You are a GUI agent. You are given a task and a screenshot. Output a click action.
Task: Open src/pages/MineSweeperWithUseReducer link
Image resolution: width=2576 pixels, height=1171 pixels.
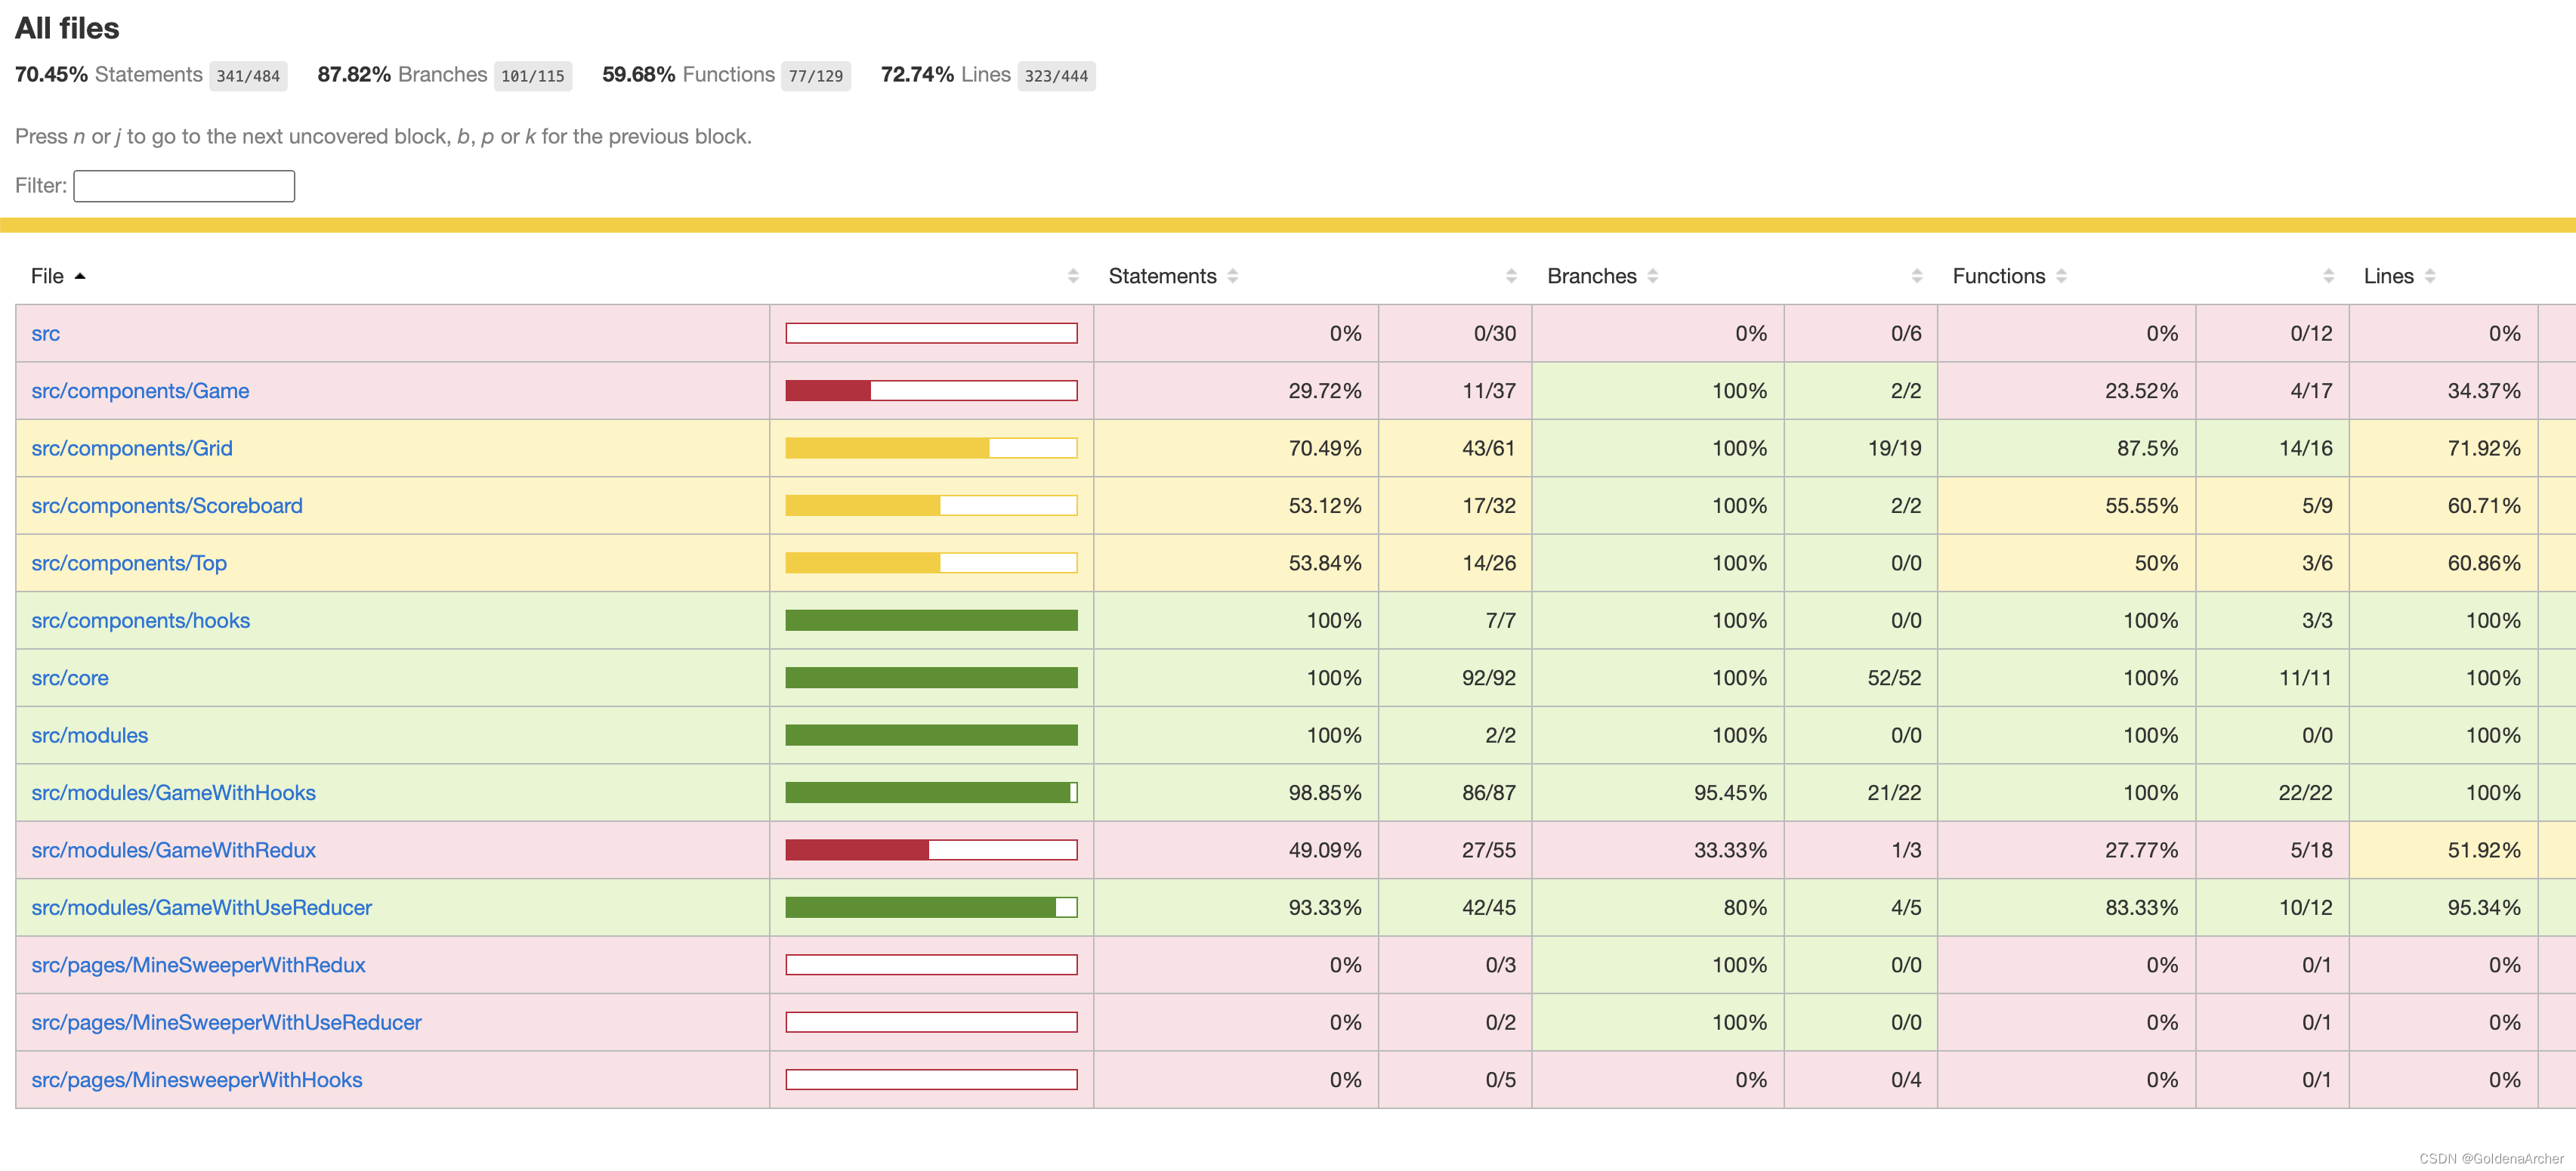click(x=227, y=1022)
